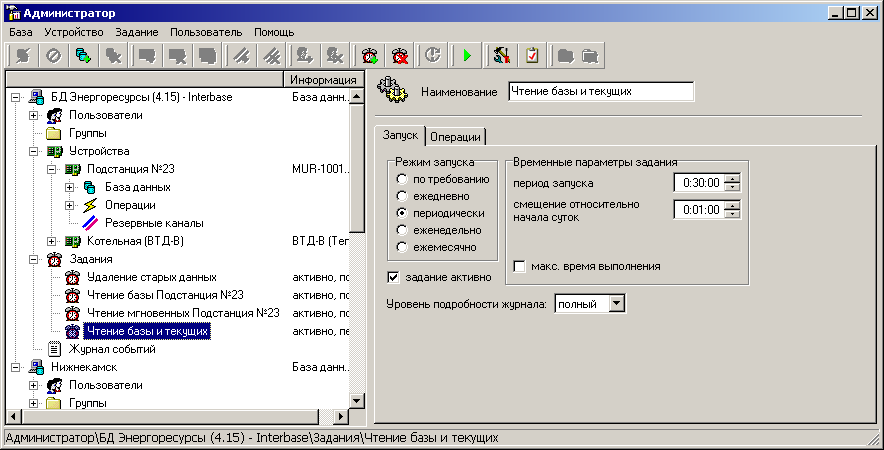Click the computer icon beside Нижнекамск
Screen dimensions: 884x450
(37, 367)
